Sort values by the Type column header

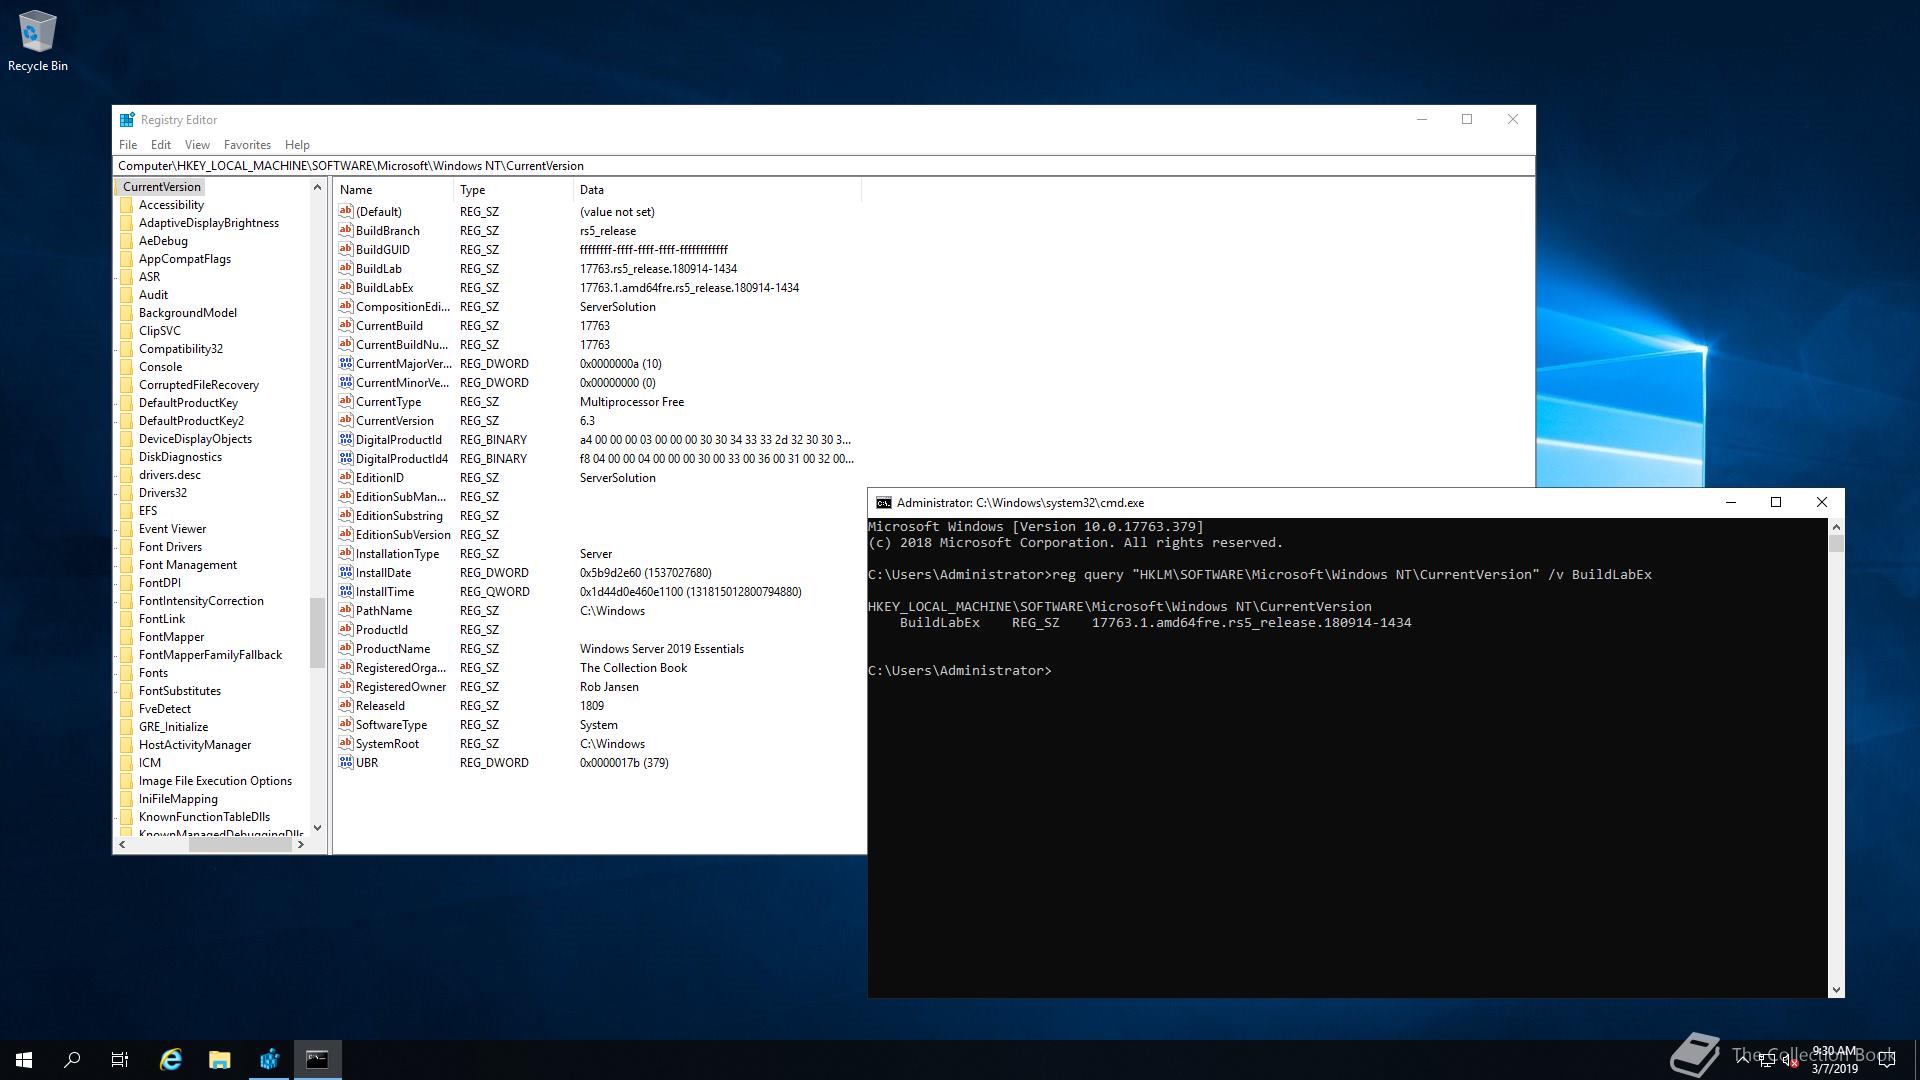[x=514, y=190]
